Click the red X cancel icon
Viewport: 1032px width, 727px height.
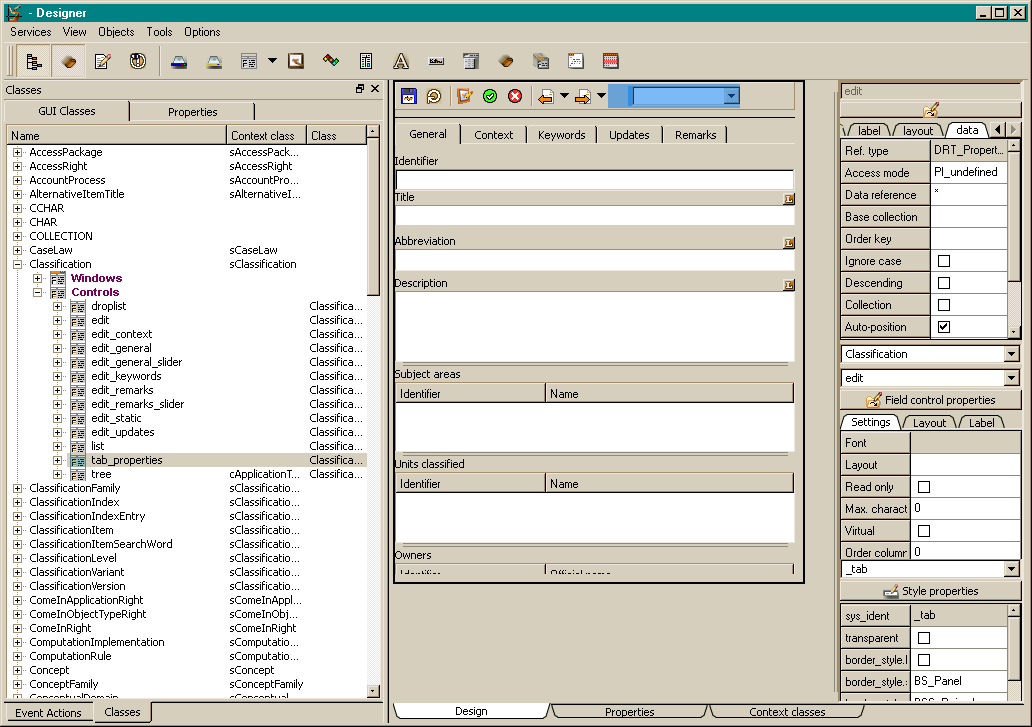515,96
